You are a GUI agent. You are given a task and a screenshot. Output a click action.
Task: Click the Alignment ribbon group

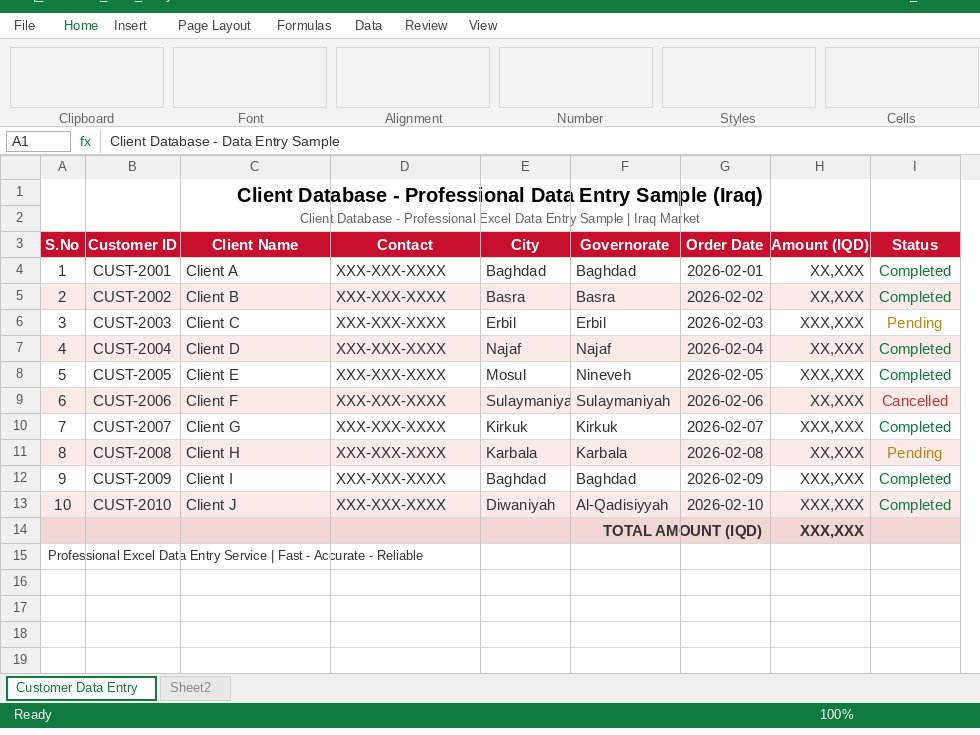413,78
